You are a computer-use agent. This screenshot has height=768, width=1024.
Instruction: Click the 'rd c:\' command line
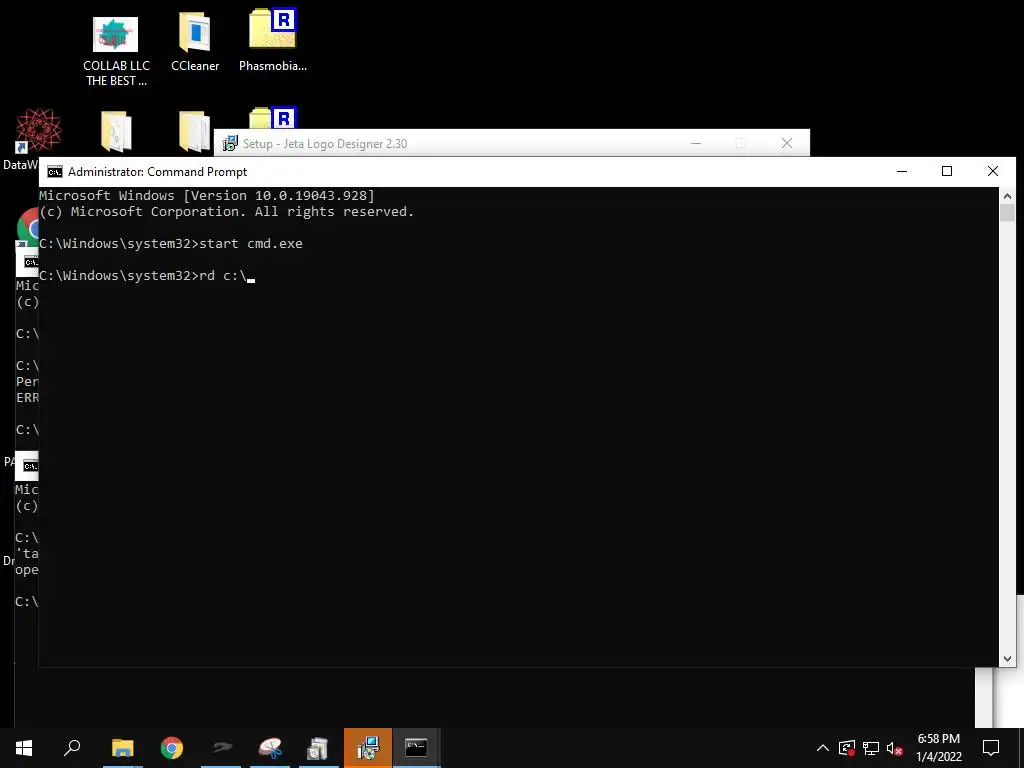click(147, 276)
